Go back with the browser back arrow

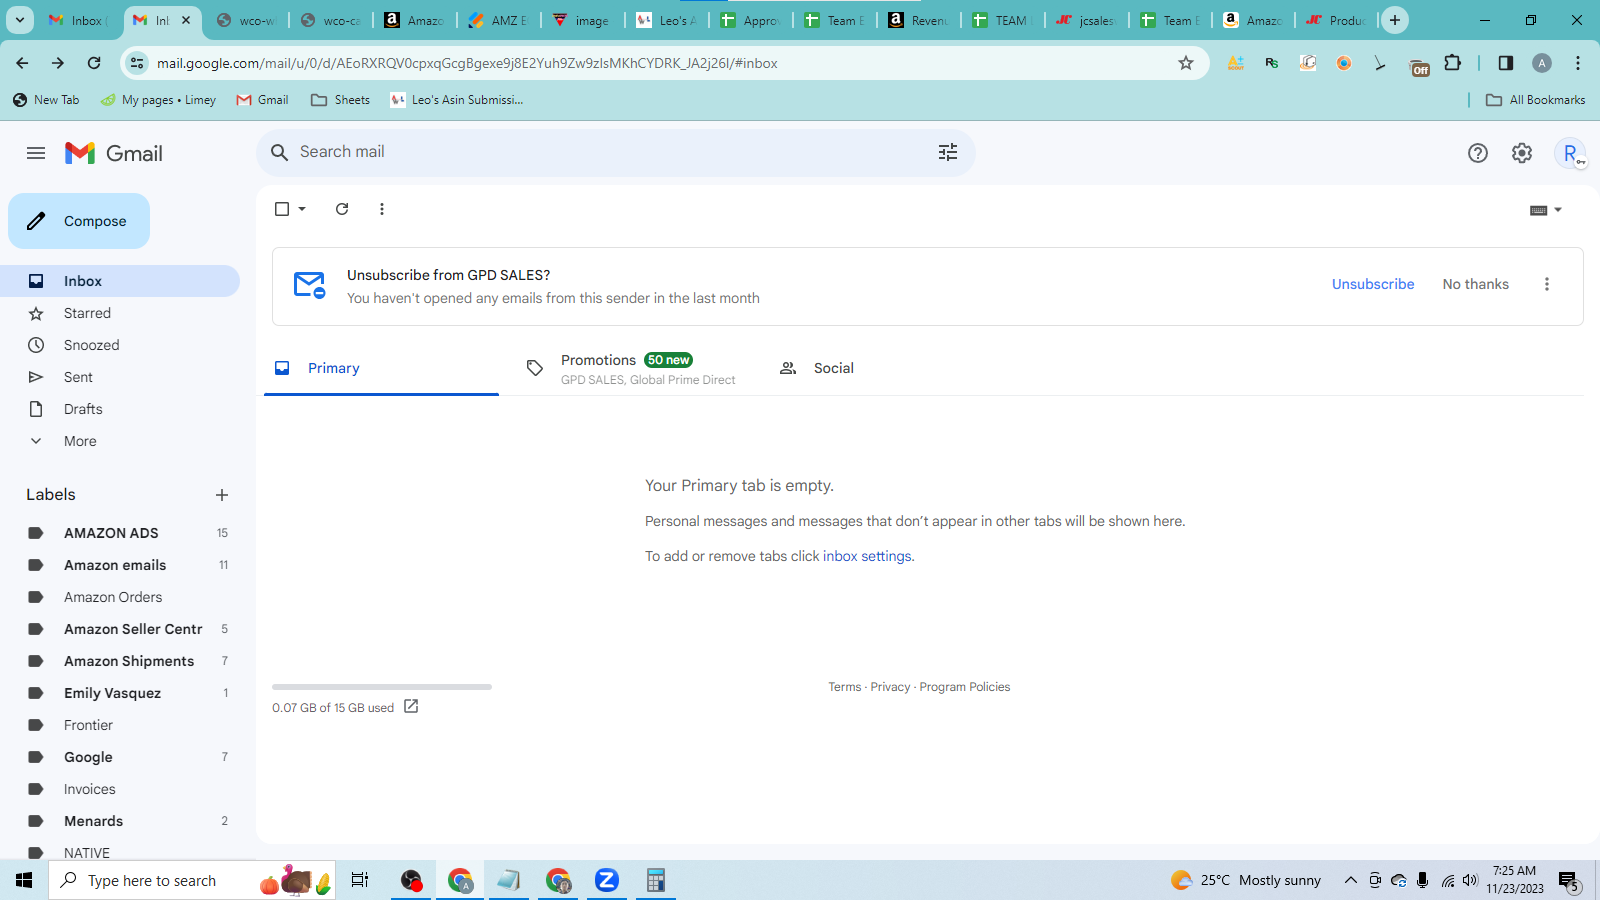22,63
